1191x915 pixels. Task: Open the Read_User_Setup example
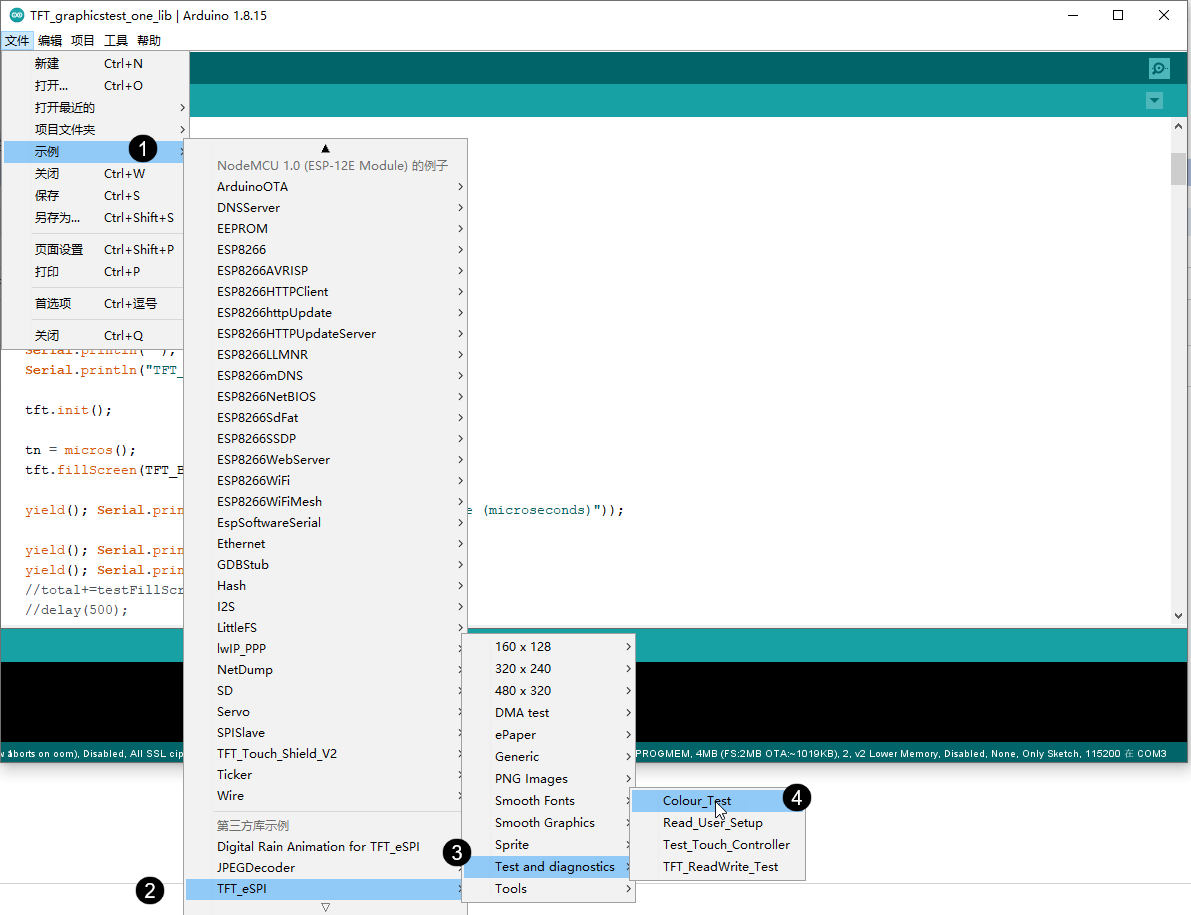(x=718, y=823)
